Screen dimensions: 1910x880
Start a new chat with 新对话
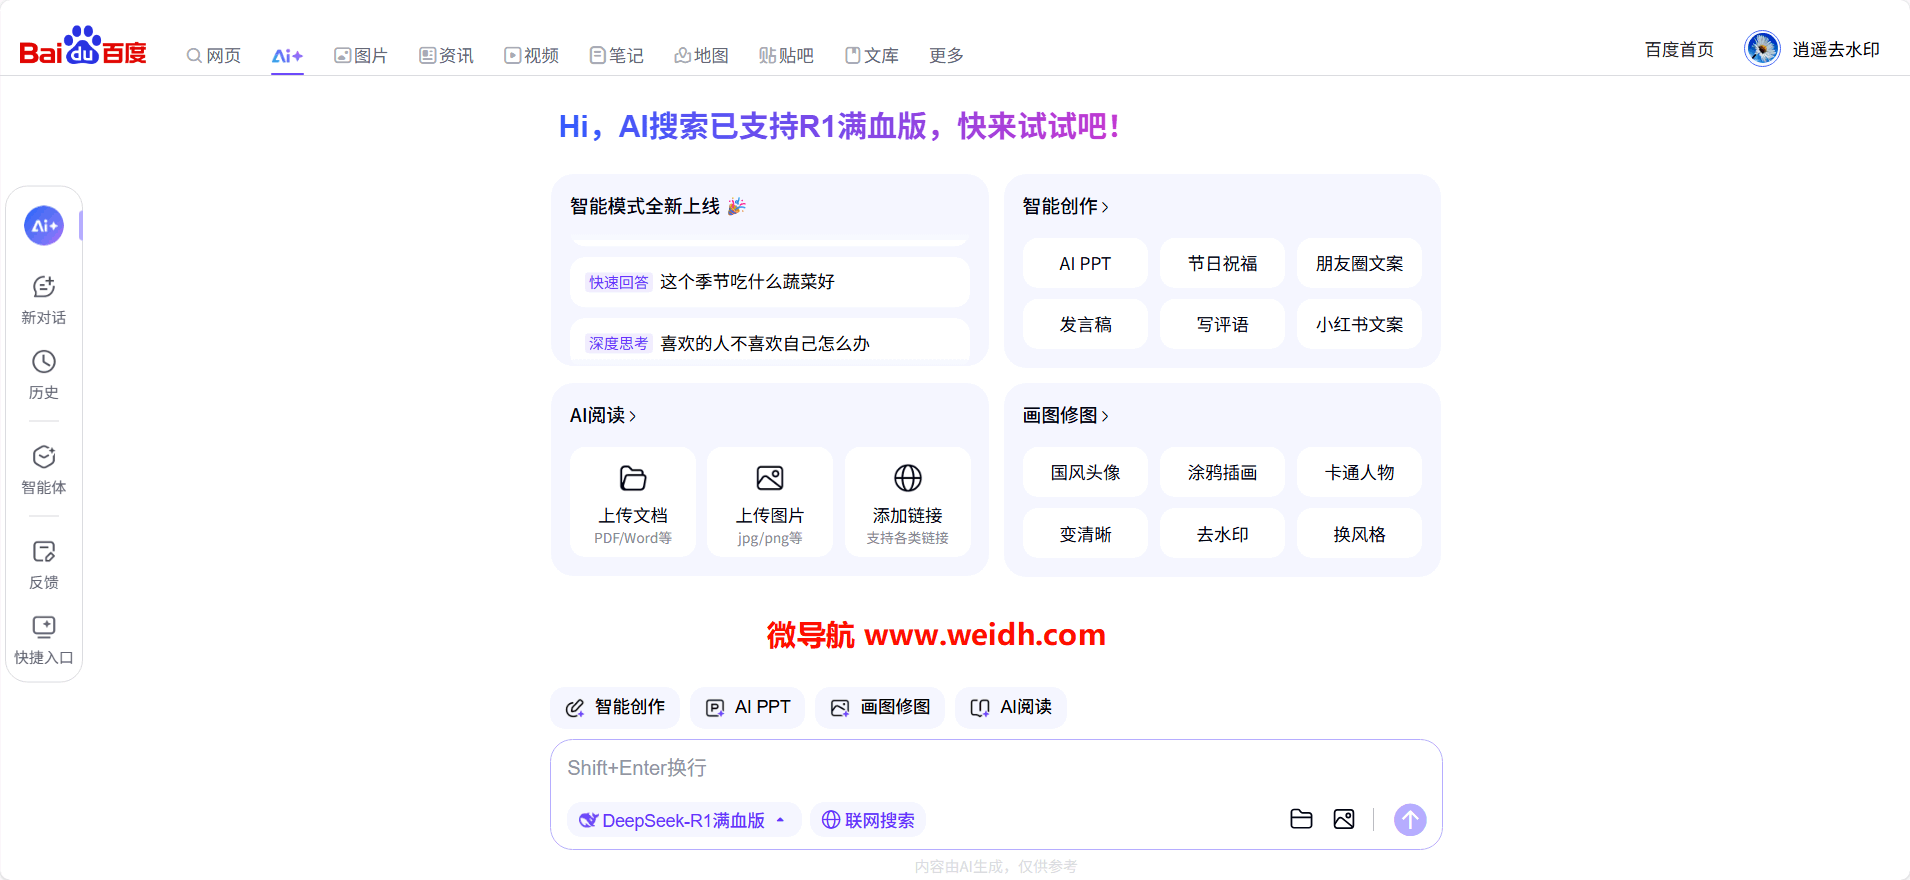pyautogui.click(x=44, y=300)
